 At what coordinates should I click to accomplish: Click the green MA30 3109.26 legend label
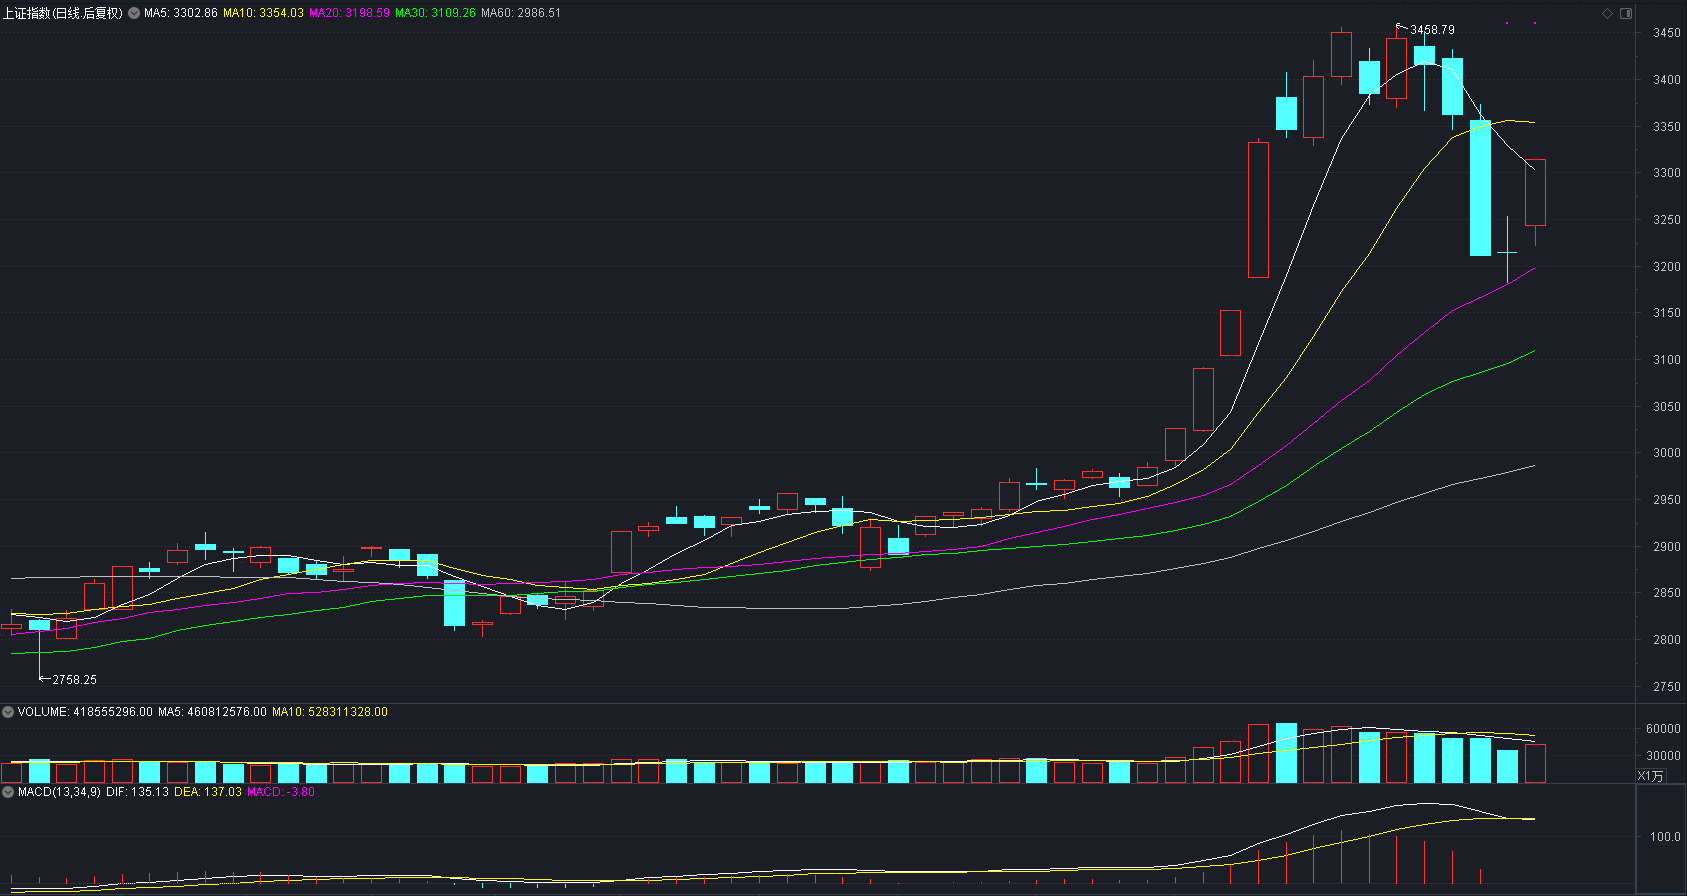[x=435, y=13]
